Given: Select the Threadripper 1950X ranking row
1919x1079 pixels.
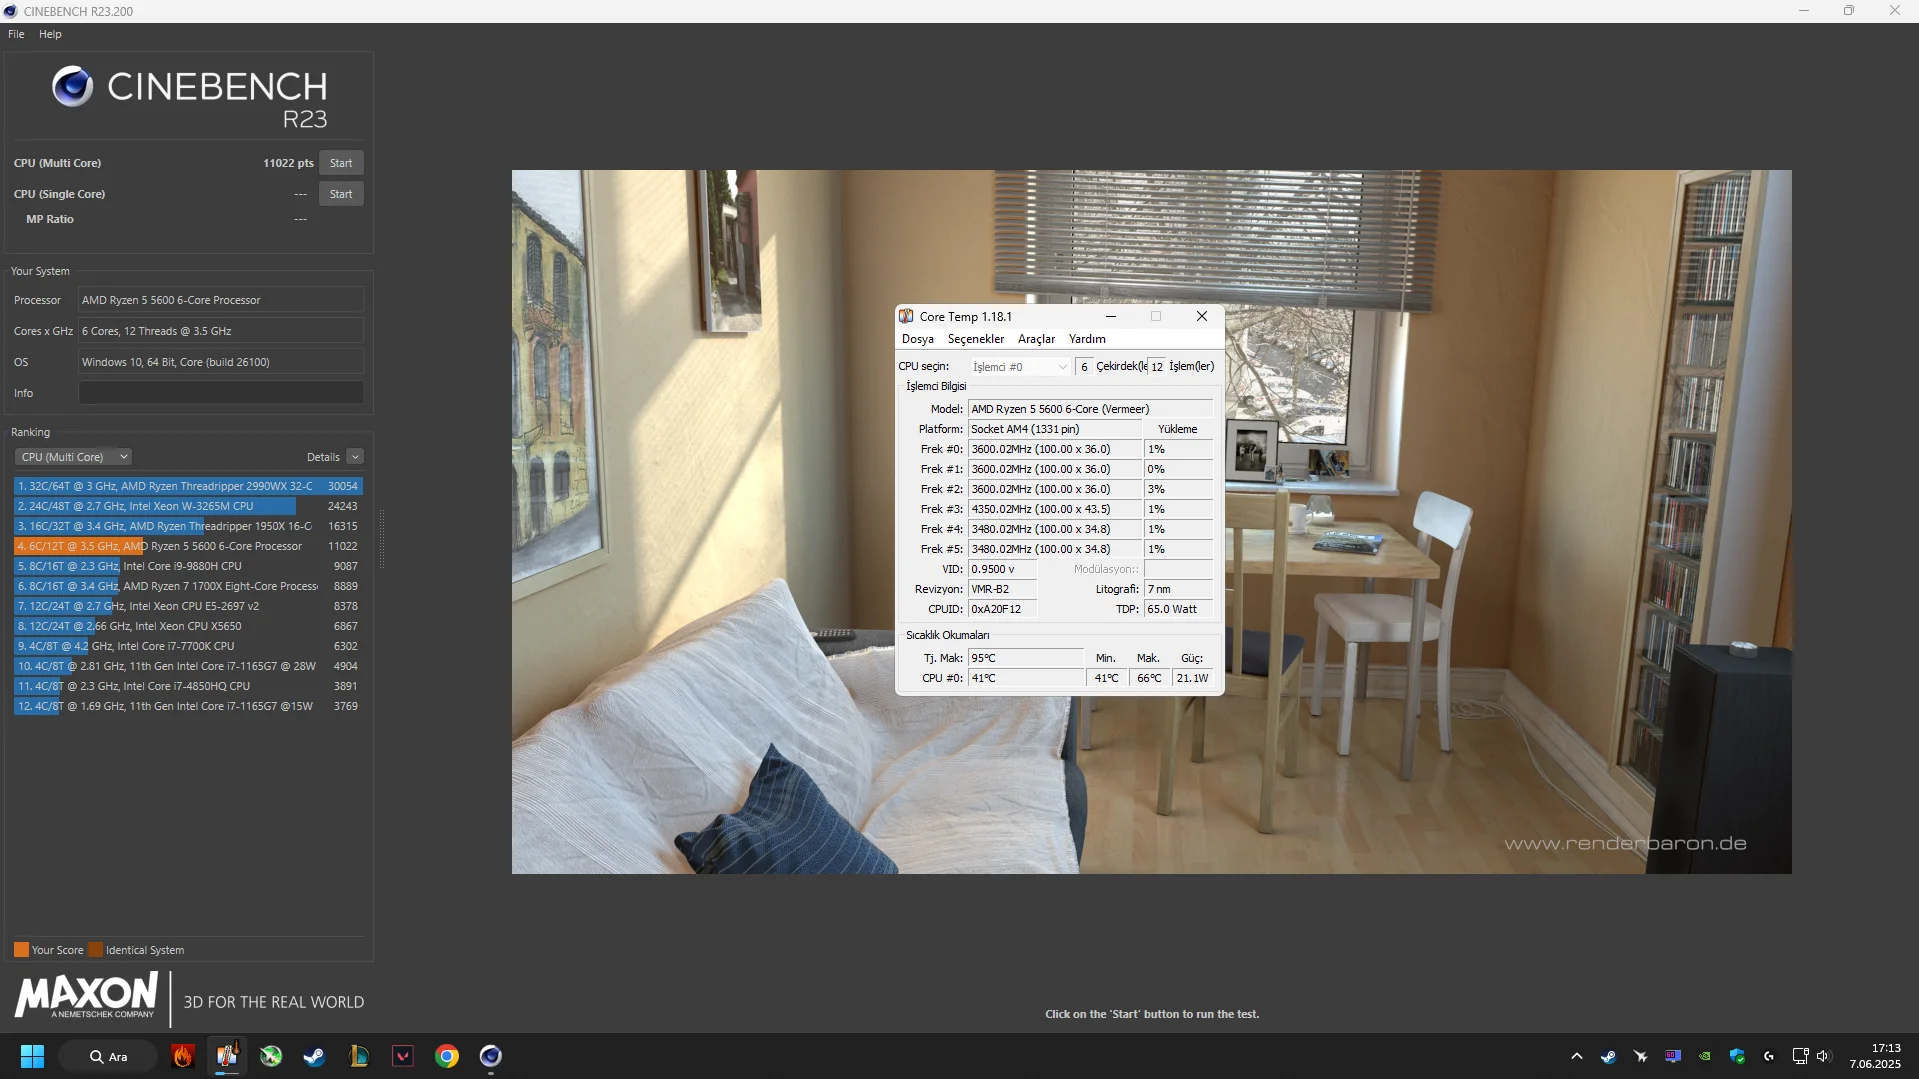Looking at the screenshot, I should (x=188, y=526).
